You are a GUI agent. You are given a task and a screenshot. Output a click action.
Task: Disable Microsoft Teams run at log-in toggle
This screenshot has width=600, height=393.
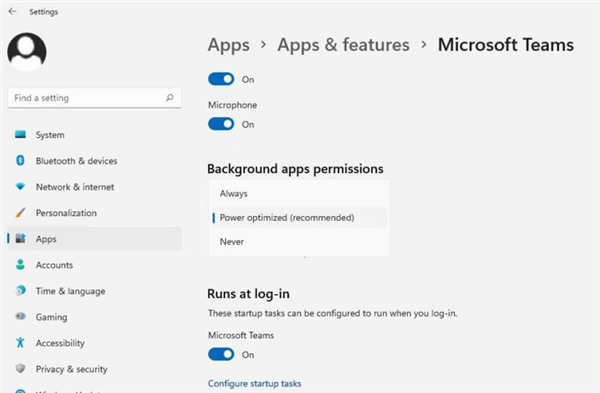click(221, 354)
